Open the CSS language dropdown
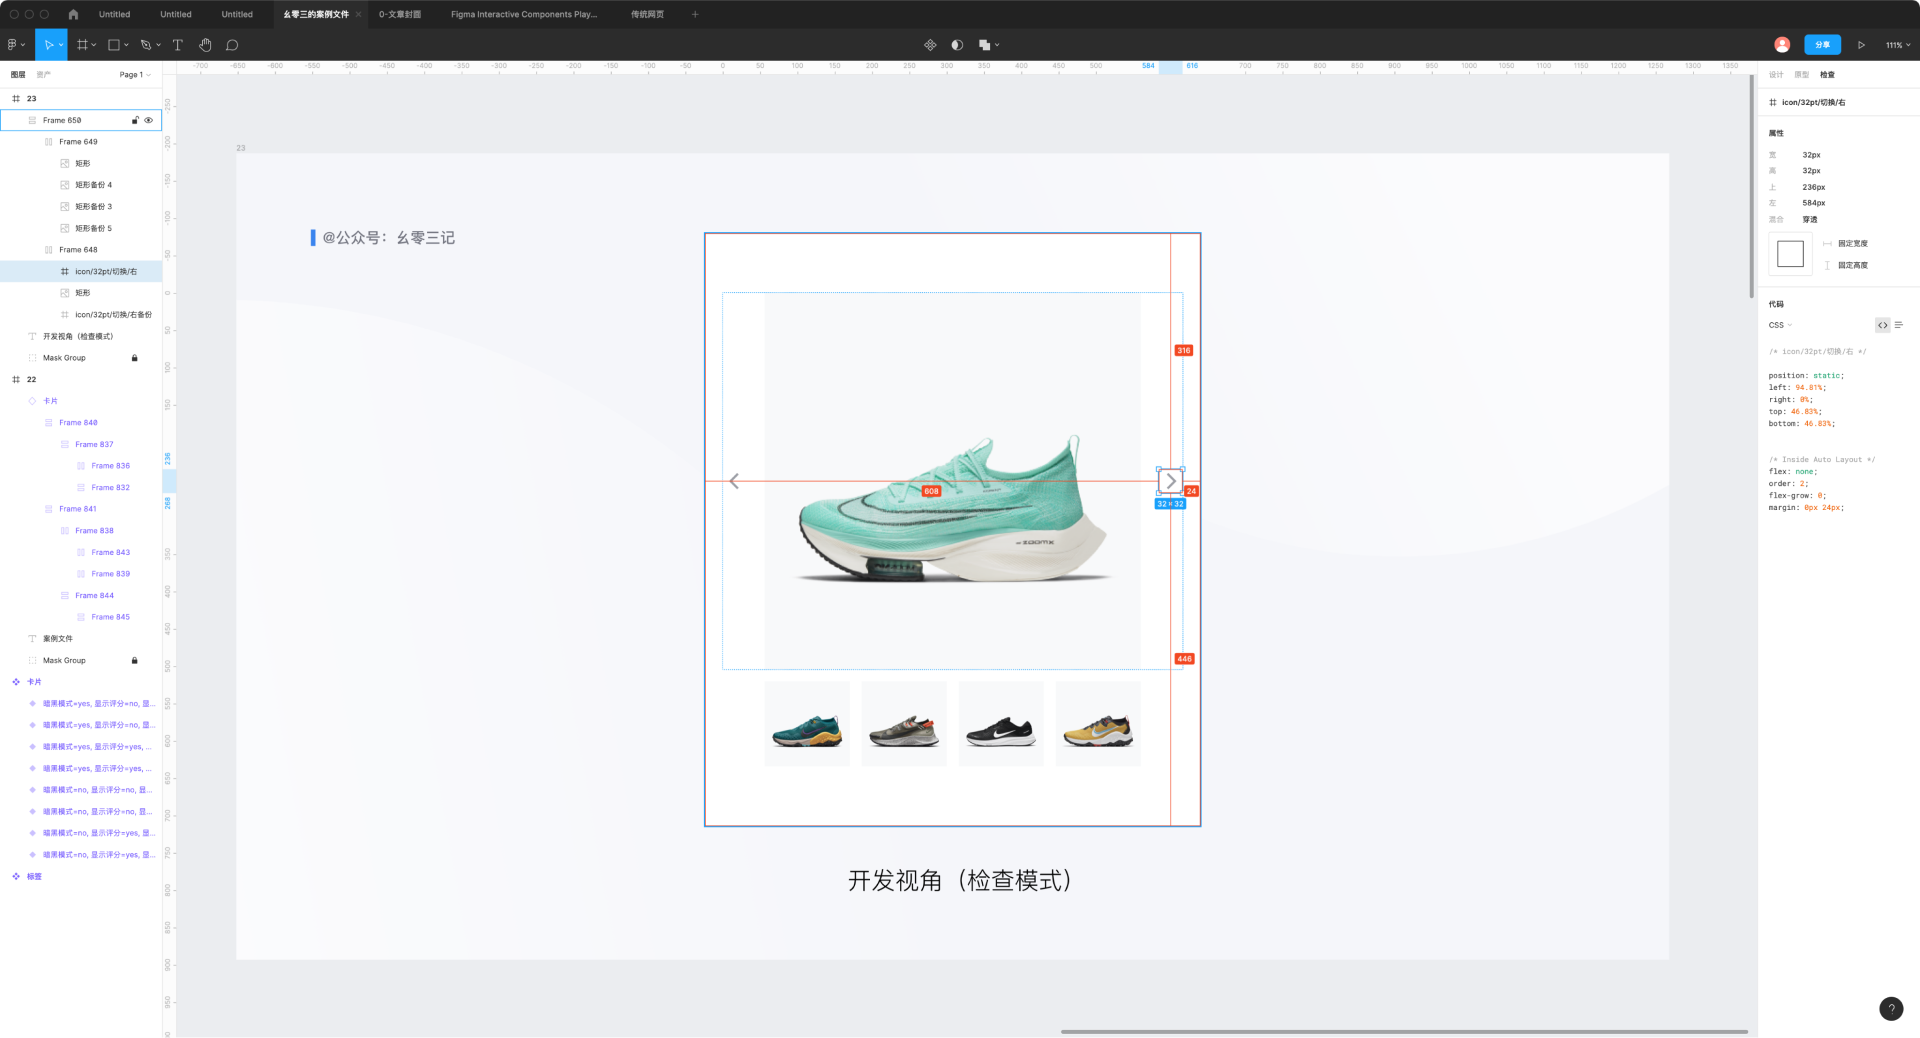 point(1780,325)
